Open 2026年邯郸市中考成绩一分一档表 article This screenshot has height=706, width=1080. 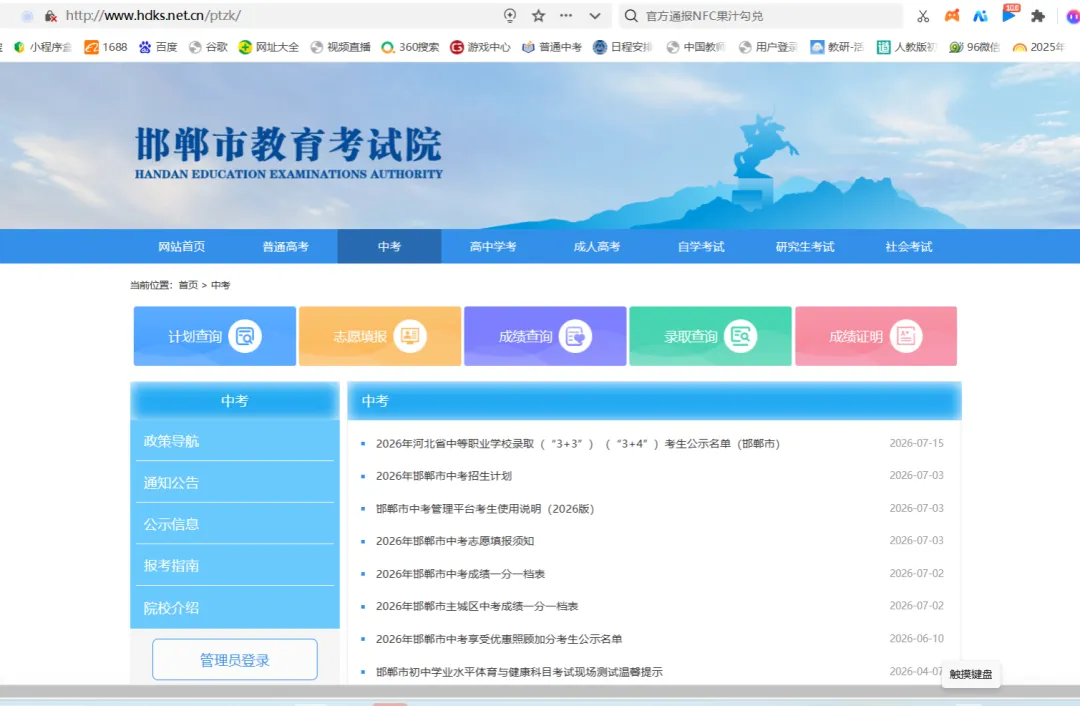[460, 574]
